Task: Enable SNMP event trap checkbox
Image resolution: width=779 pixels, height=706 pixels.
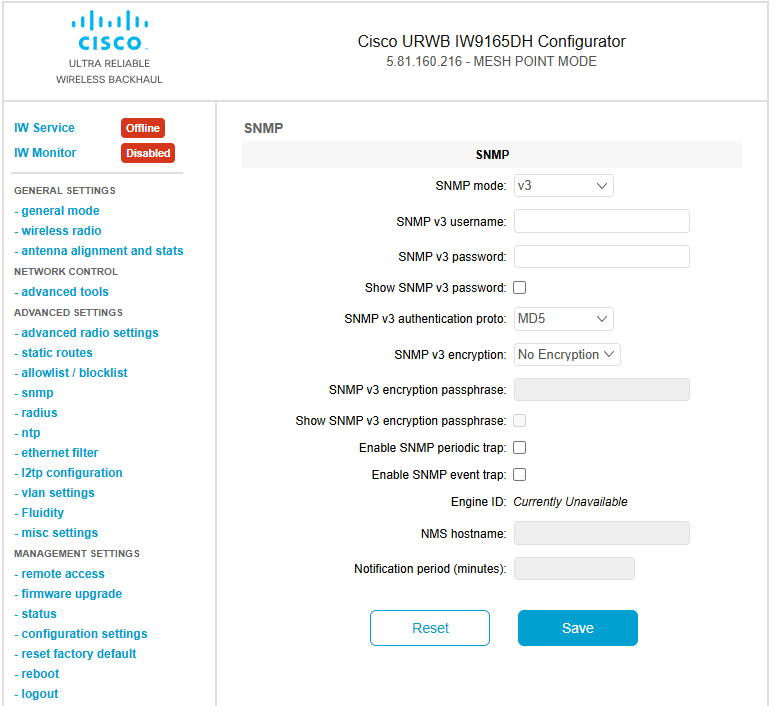Action: pyautogui.click(x=520, y=474)
